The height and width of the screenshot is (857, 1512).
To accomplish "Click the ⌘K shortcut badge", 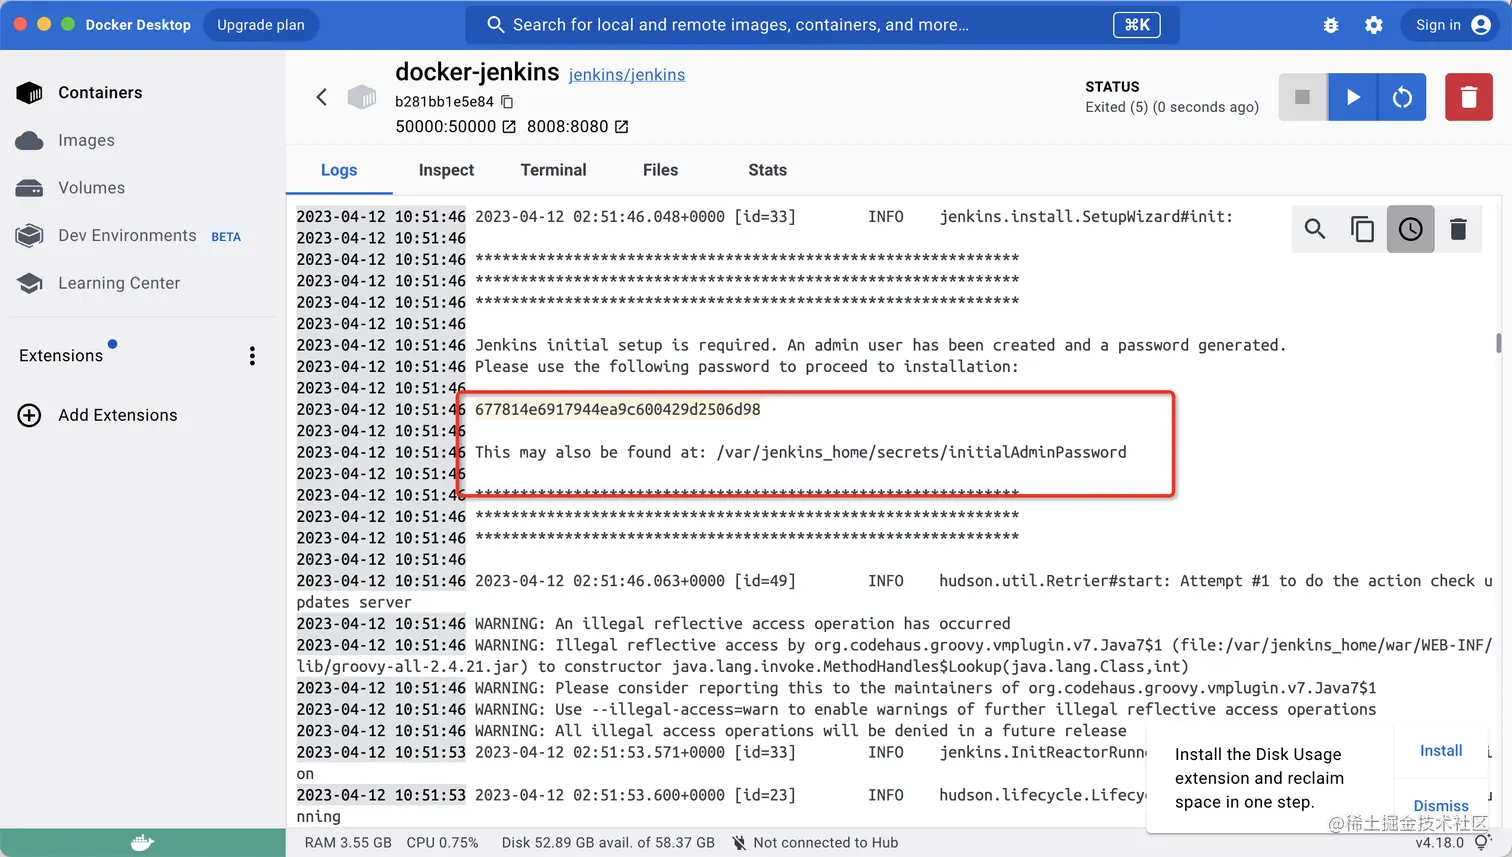I will (x=1137, y=25).
